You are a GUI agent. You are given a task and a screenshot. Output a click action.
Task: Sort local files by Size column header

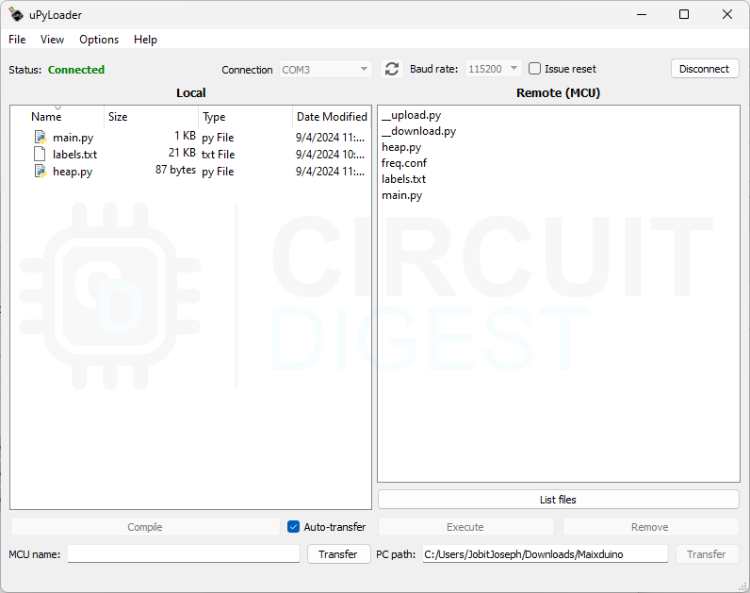[151, 117]
